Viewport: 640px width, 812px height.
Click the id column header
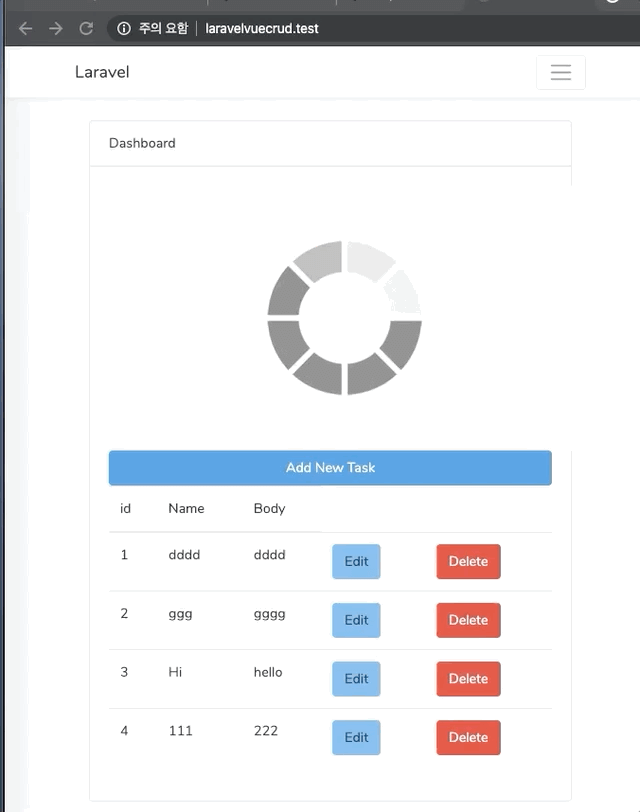[125, 509]
